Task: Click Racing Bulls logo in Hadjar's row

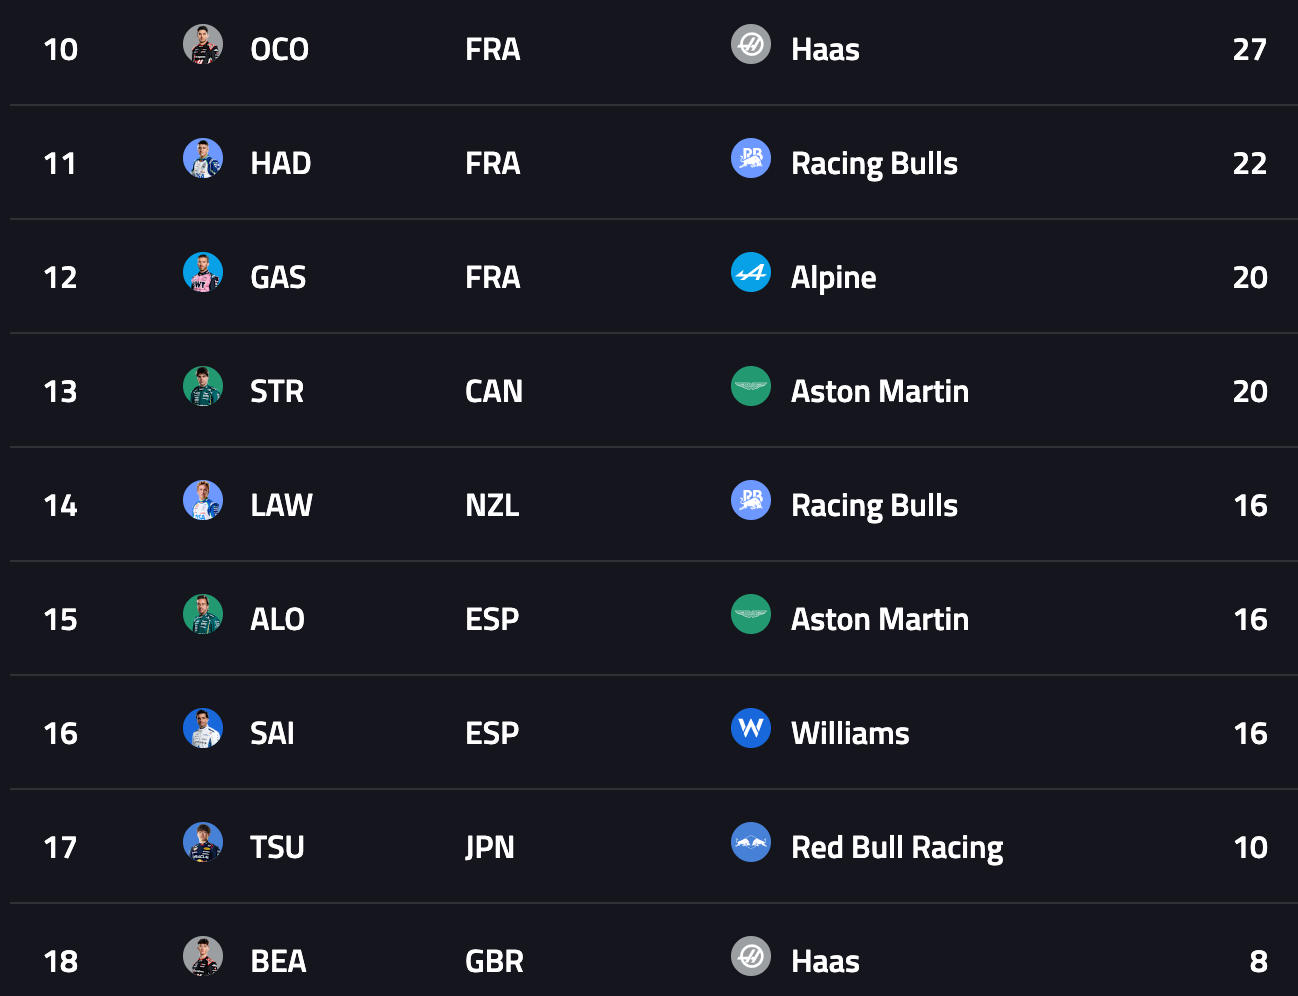Action: [751, 158]
